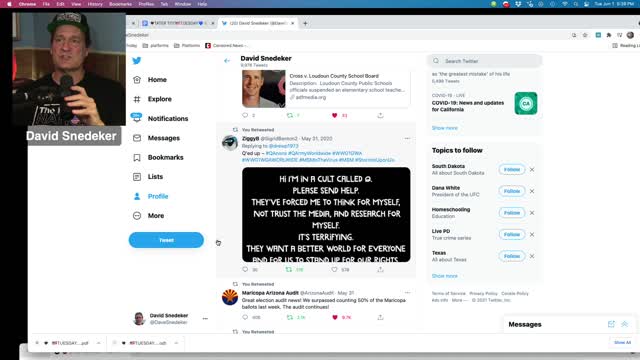Screen dimensions: 640x360
Task: Close the David Snedeker Twitter tab
Action: [x=292, y=23]
